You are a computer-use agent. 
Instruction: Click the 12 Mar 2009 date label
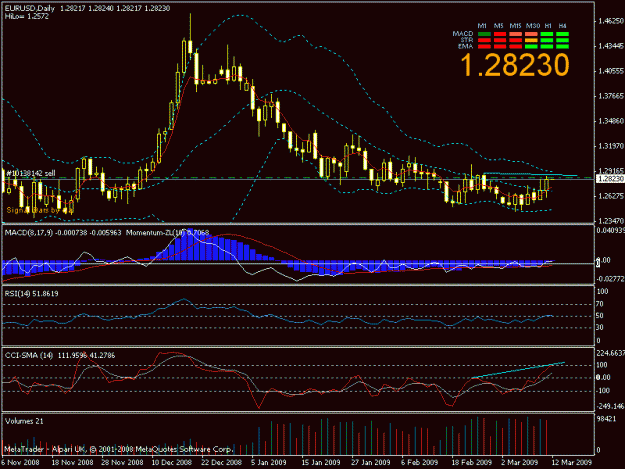(x=572, y=462)
